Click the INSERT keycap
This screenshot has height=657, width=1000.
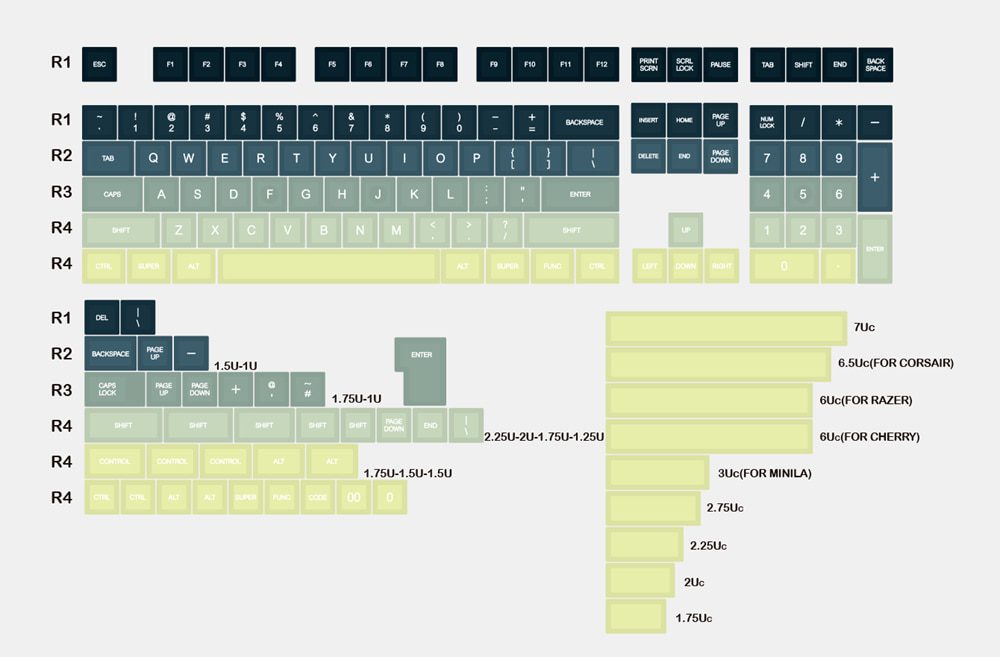[x=649, y=121]
